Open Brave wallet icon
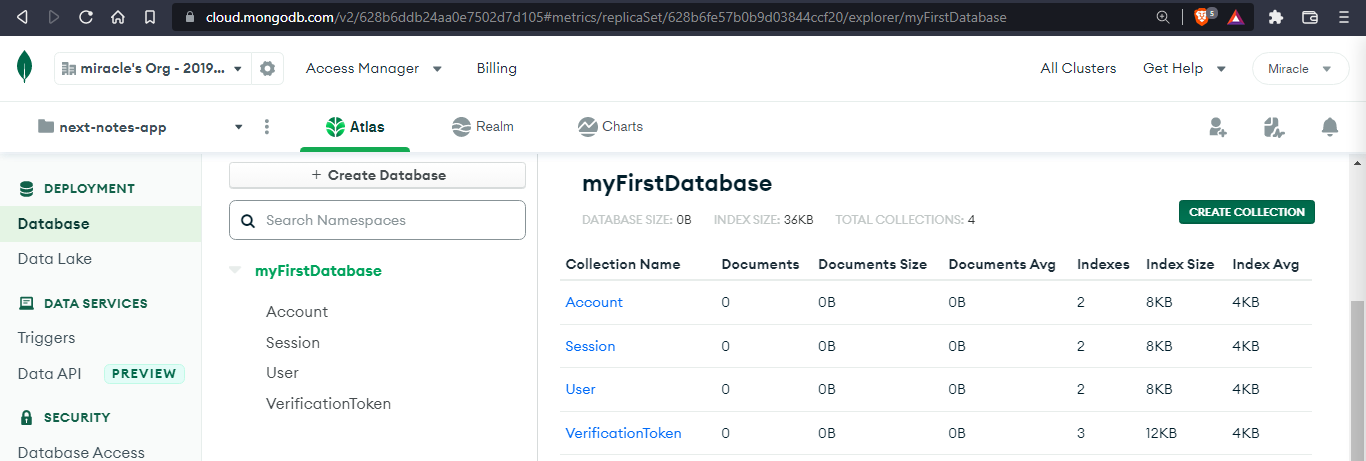The image size is (1366, 461). pos(1310,17)
